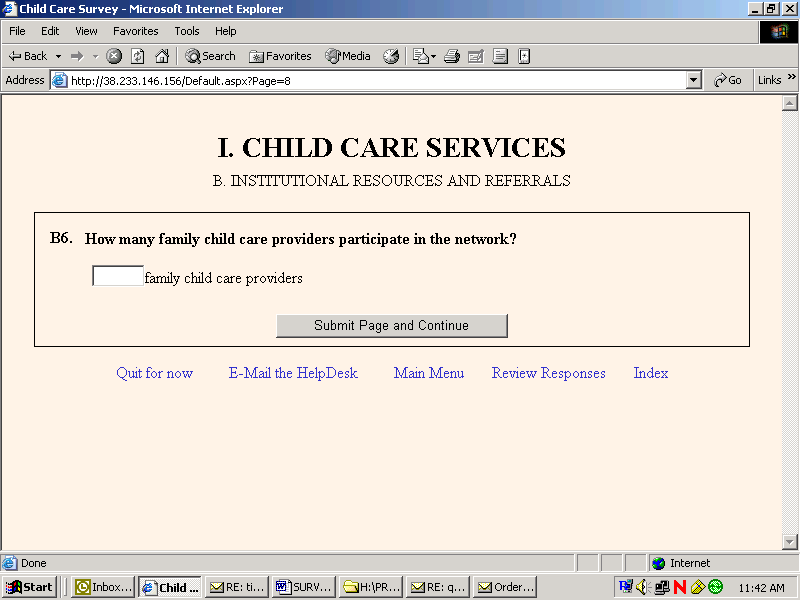Click the last toolbar icon after Discuss
800x600 pixels.
click(524, 56)
